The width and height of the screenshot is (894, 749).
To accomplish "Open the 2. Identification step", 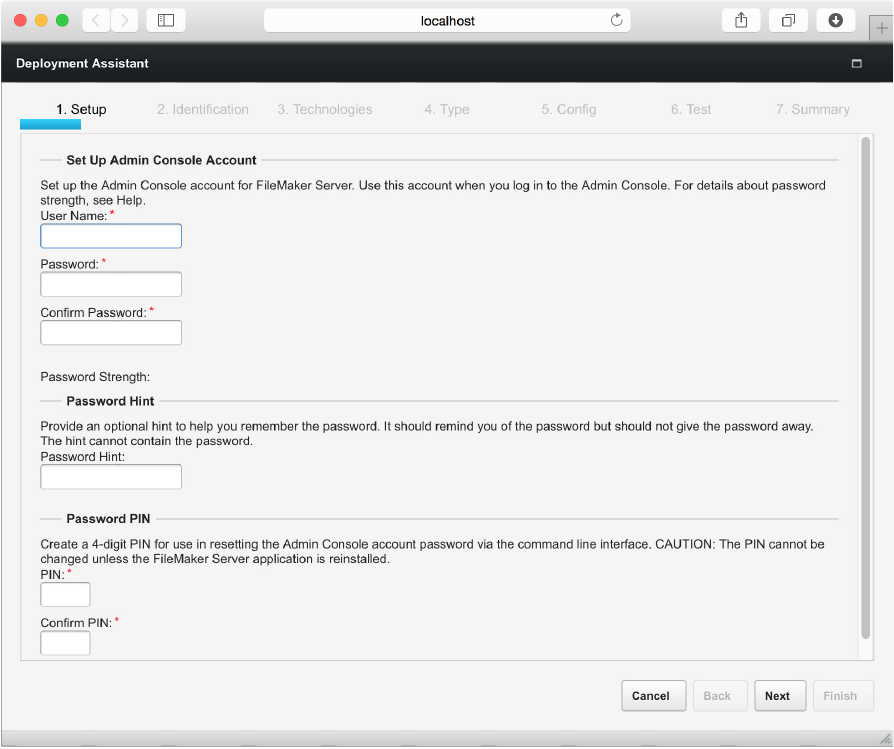I will [x=203, y=110].
